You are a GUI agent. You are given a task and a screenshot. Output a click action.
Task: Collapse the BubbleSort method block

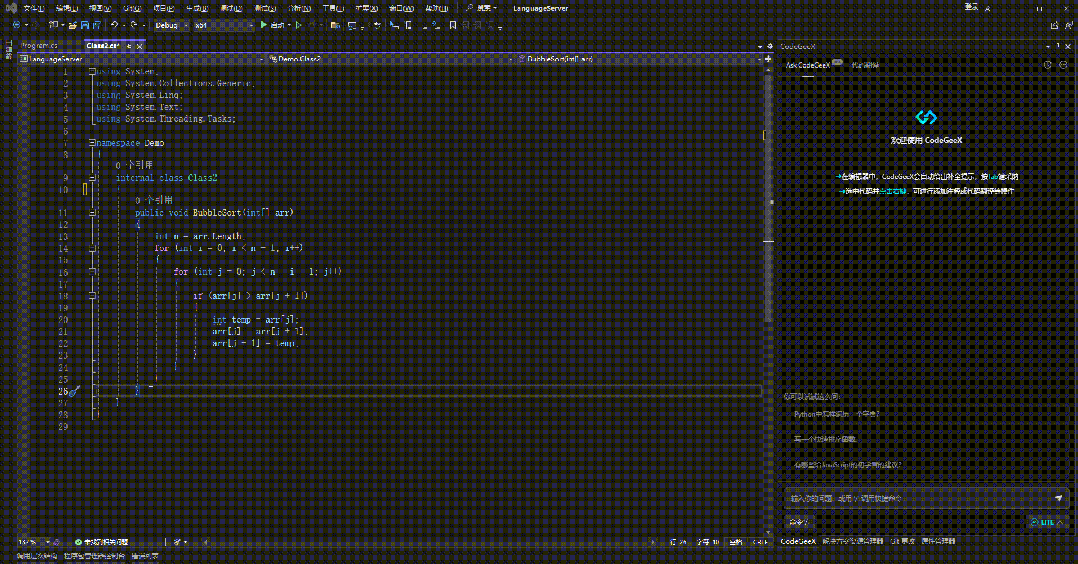pos(92,213)
